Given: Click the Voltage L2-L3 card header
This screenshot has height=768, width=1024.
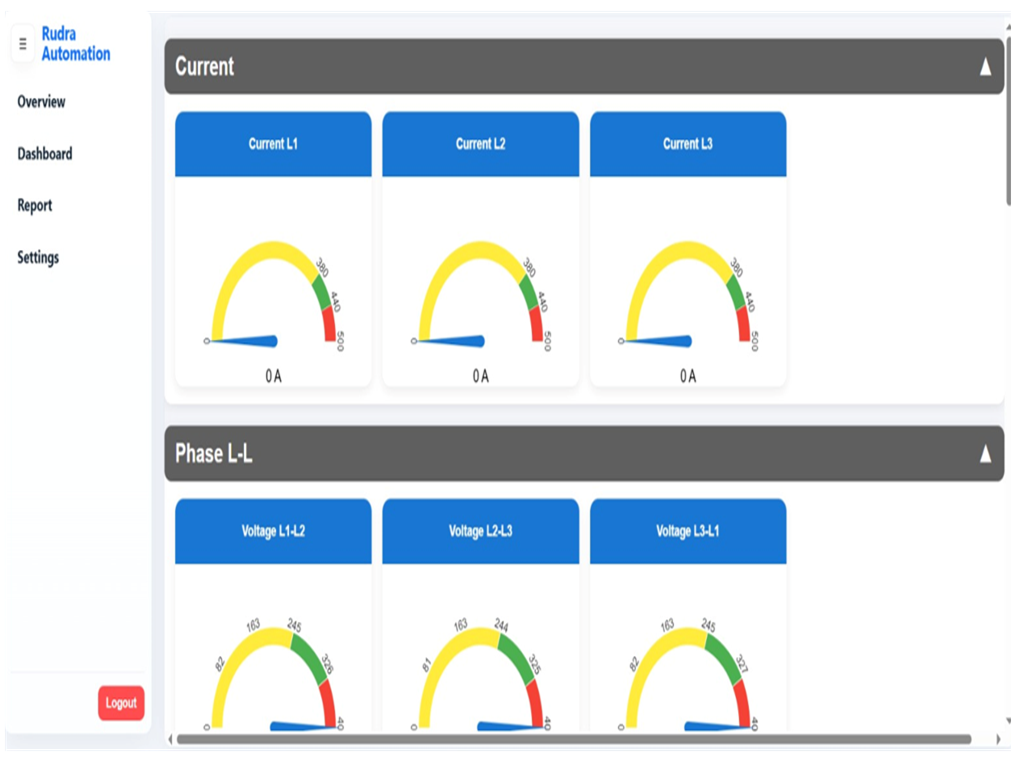Looking at the screenshot, I should click(x=481, y=531).
